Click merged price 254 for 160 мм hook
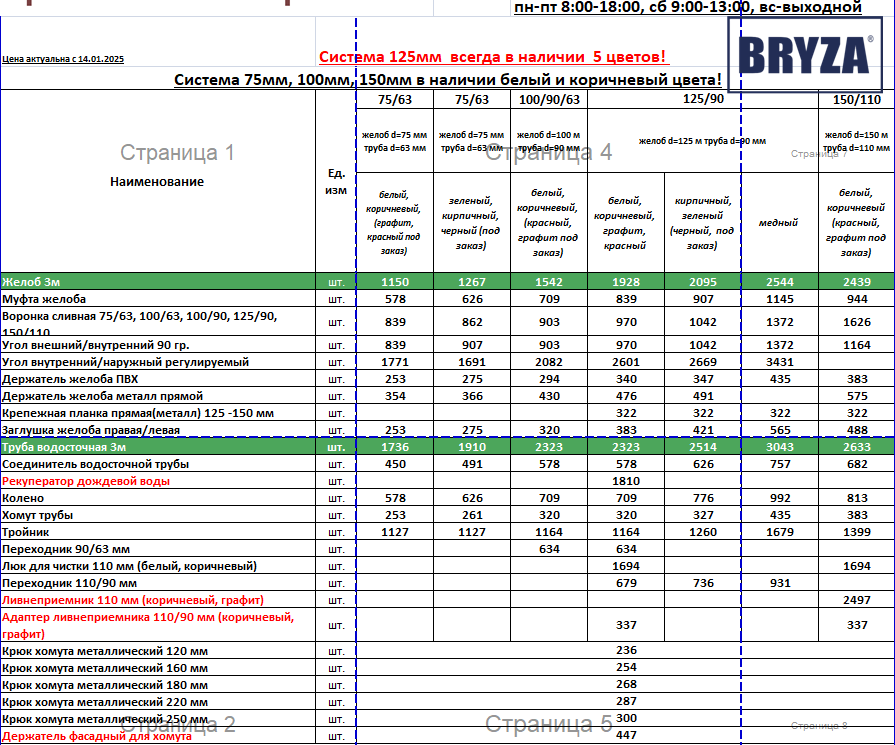This screenshot has height=745, width=895. coord(626,667)
